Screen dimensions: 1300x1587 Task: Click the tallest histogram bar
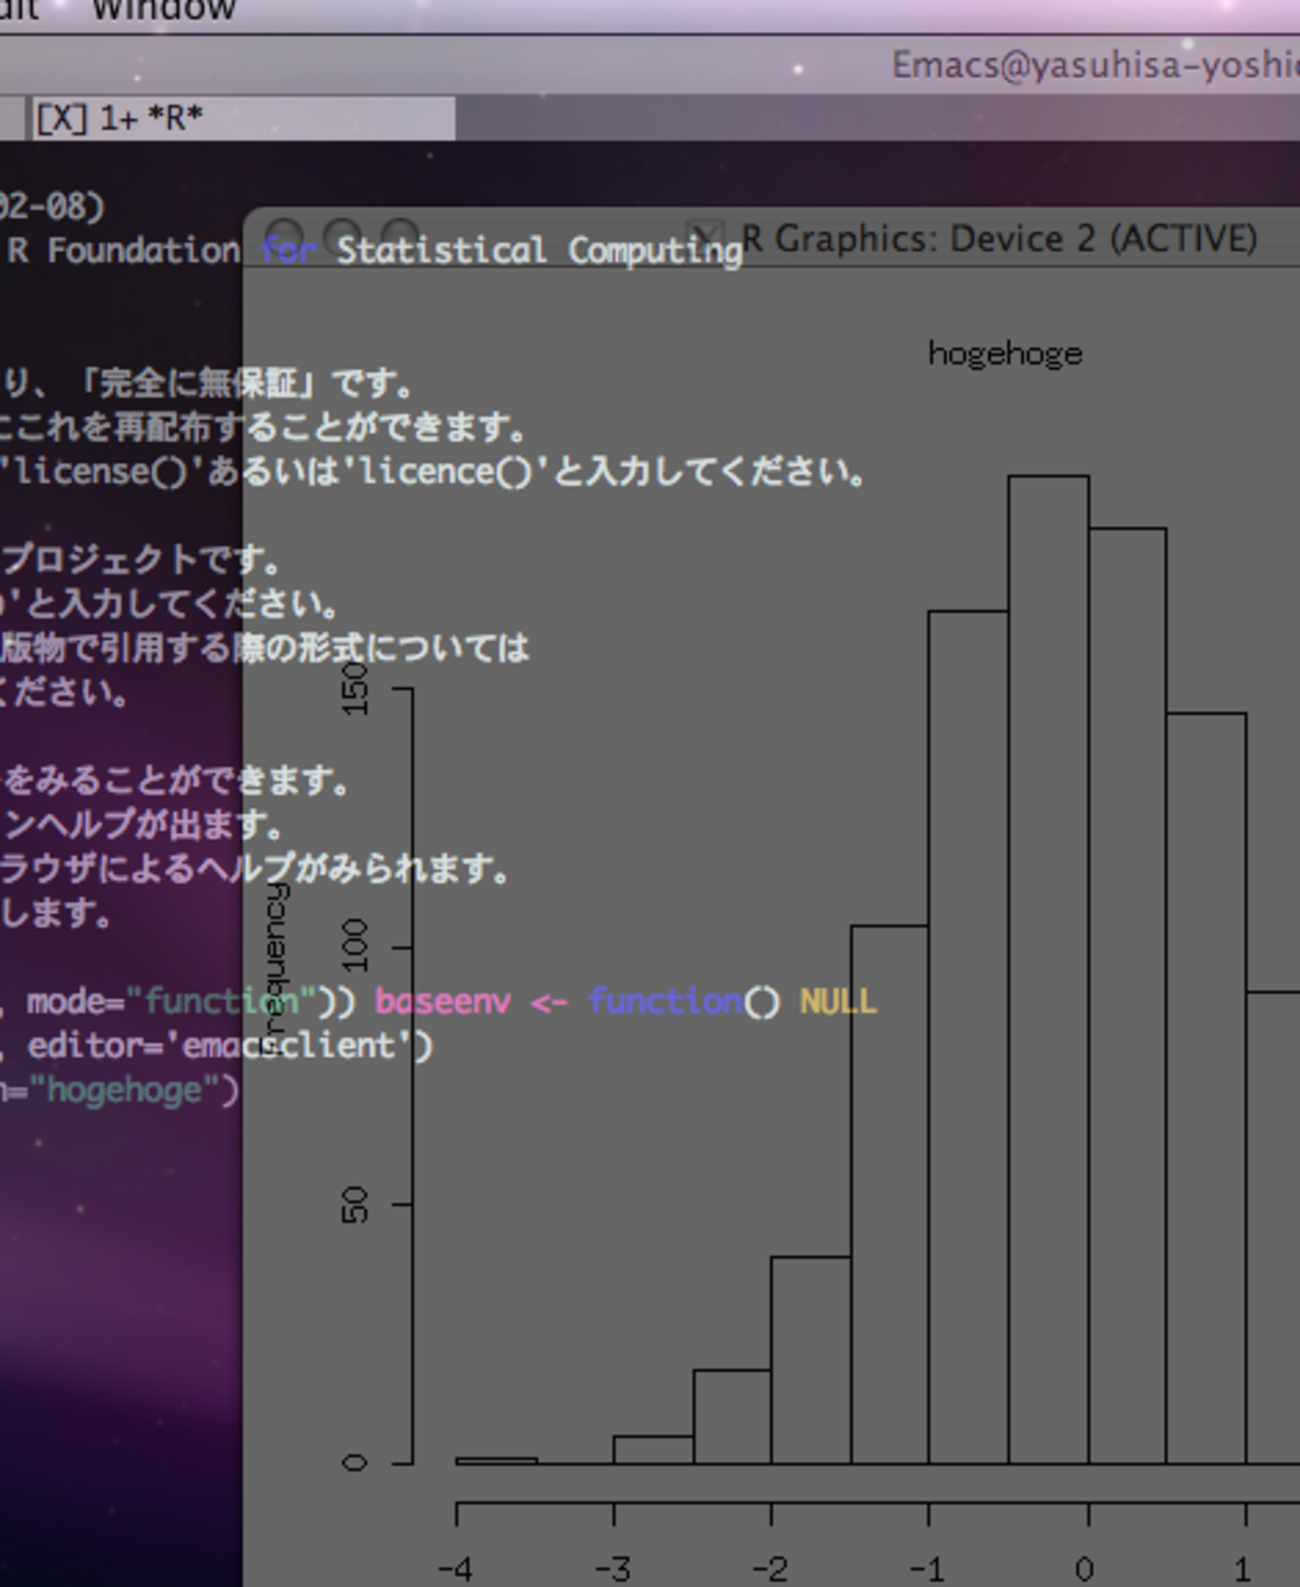point(1048,969)
